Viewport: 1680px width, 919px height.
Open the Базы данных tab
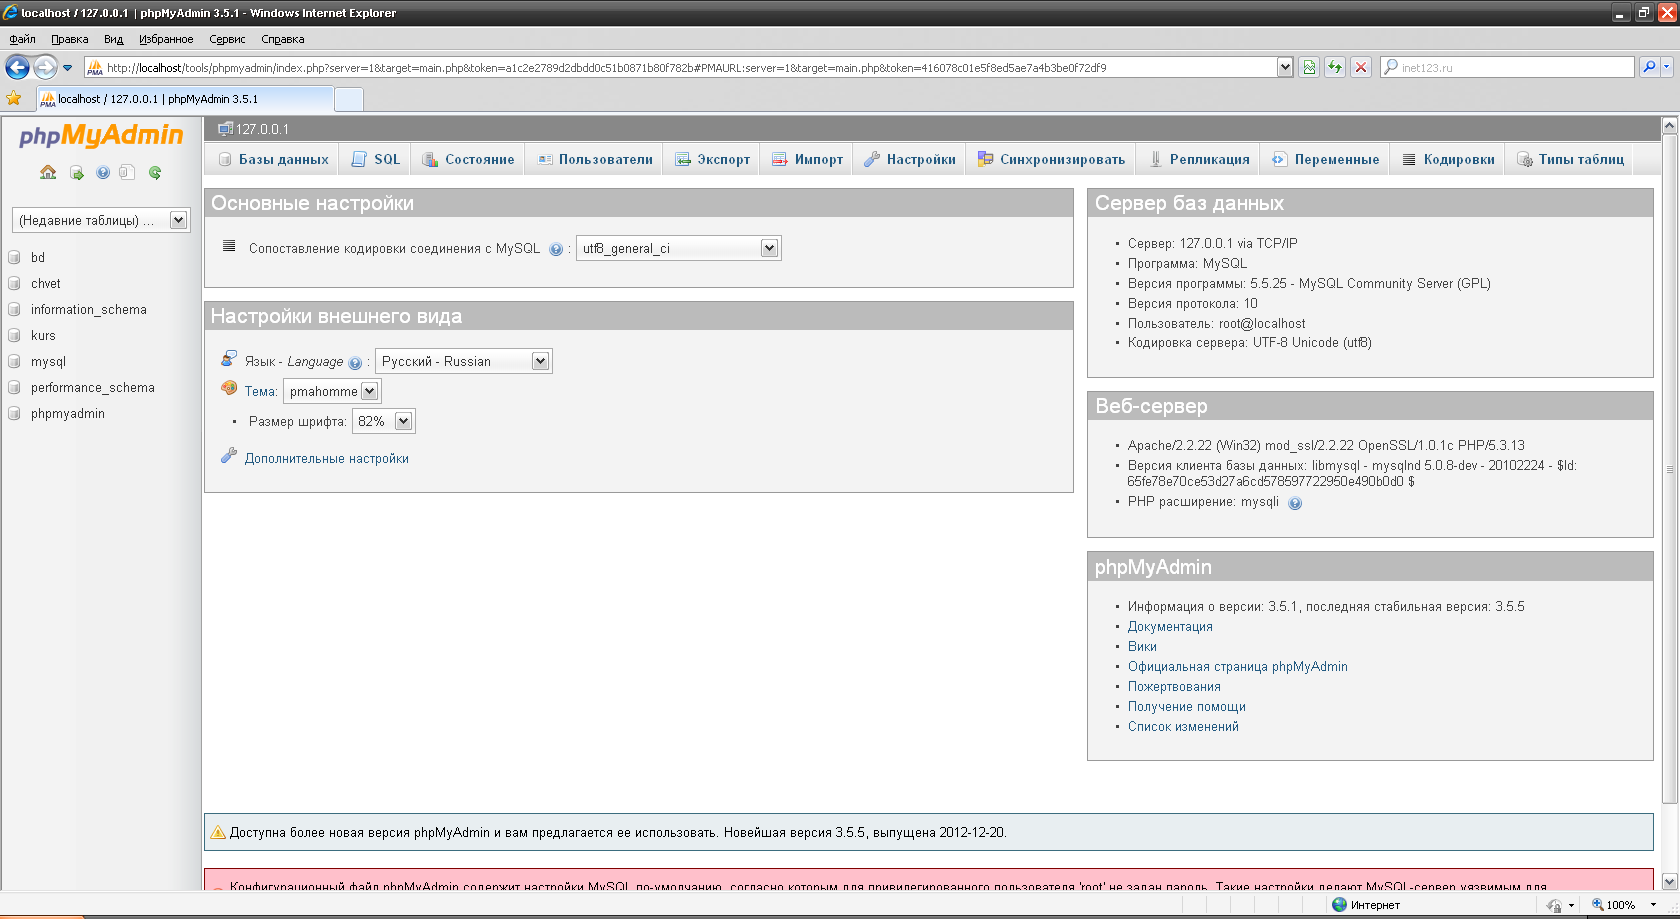click(274, 159)
